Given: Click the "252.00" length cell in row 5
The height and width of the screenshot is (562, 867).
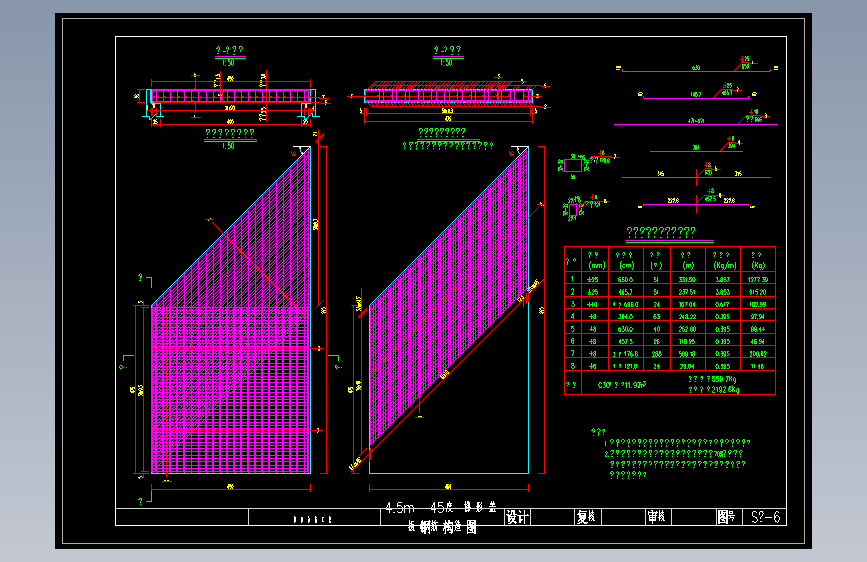Looking at the screenshot, I should click(687, 329).
